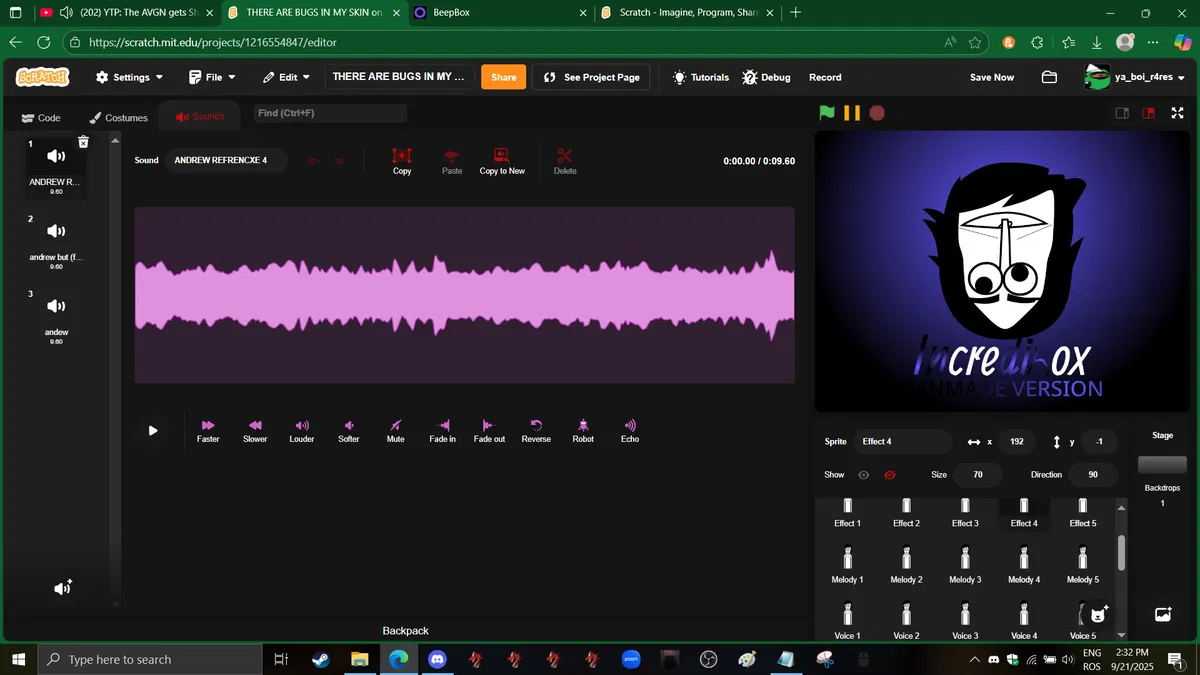
Task: Switch to the BeepBox browser tab
Action: coord(498,13)
